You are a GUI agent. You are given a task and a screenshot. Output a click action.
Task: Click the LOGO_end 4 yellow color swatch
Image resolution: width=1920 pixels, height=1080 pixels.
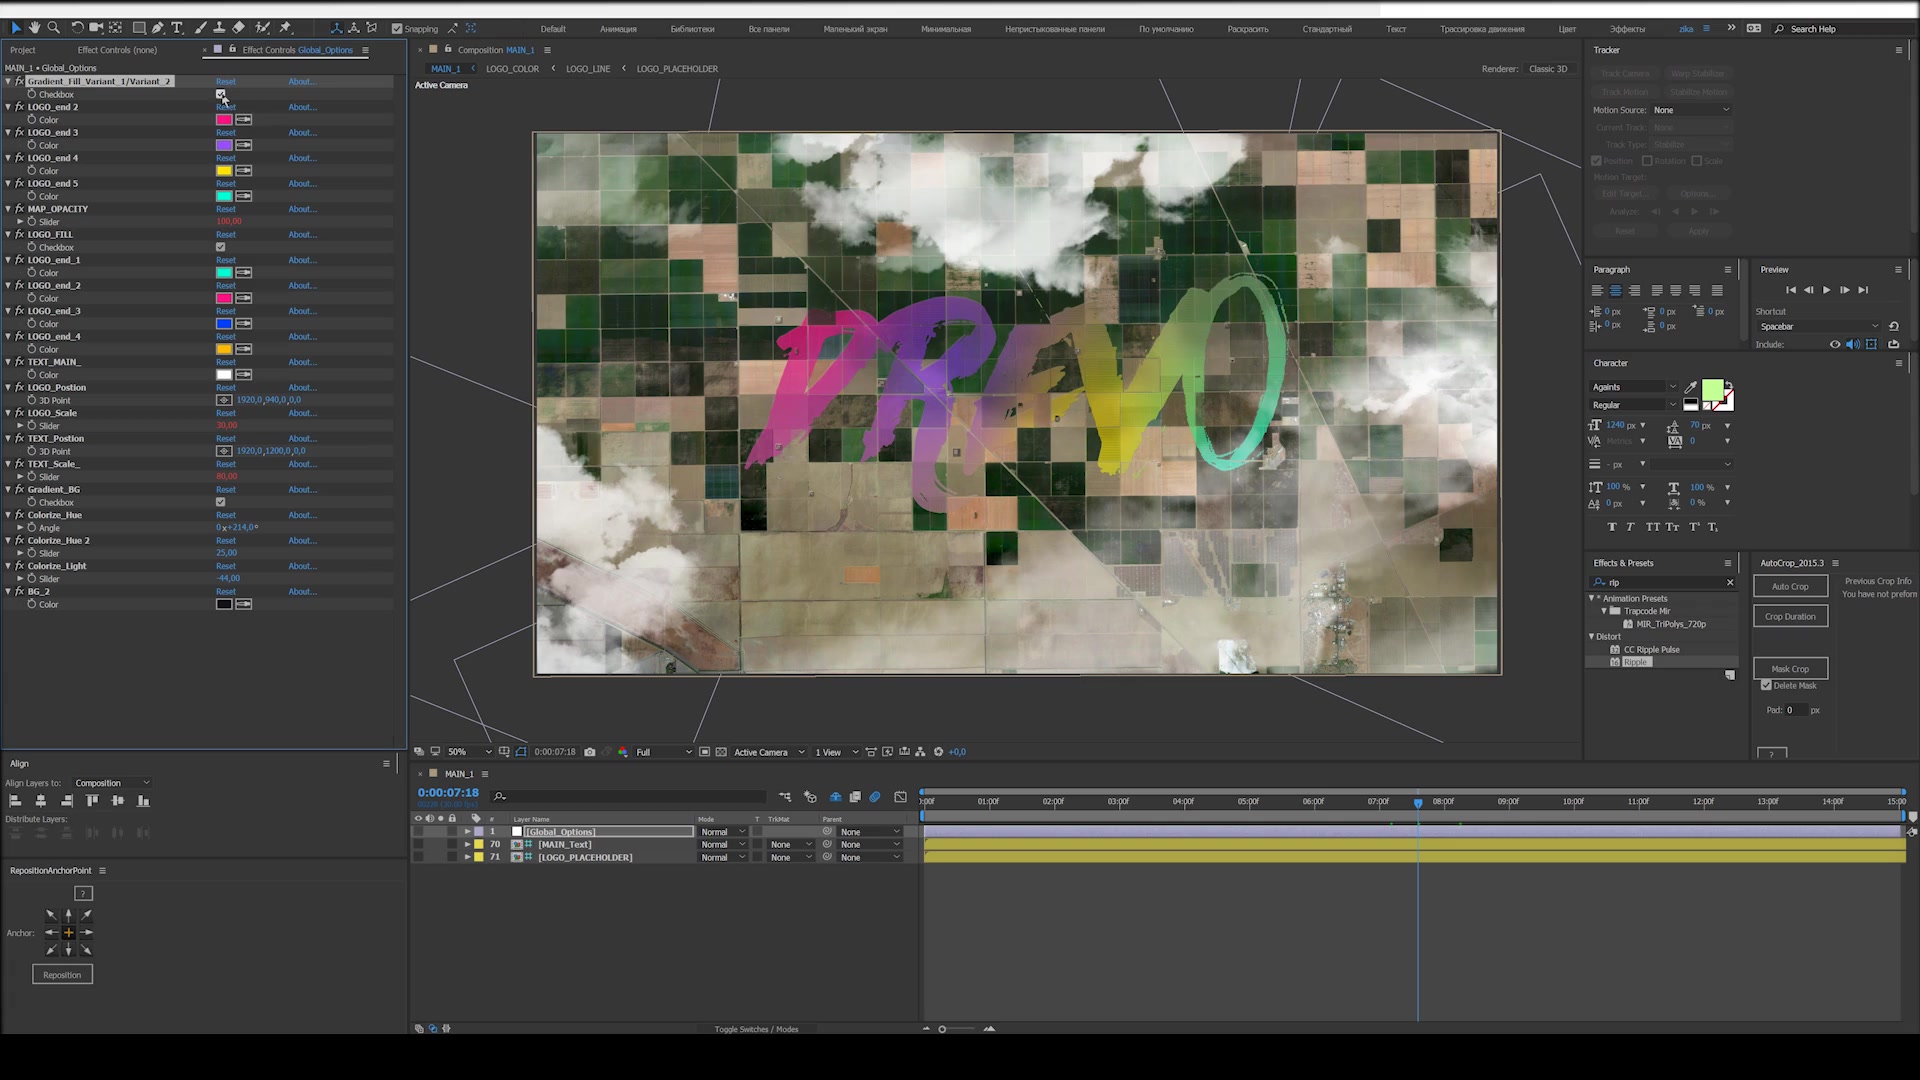pyautogui.click(x=224, y=171)
